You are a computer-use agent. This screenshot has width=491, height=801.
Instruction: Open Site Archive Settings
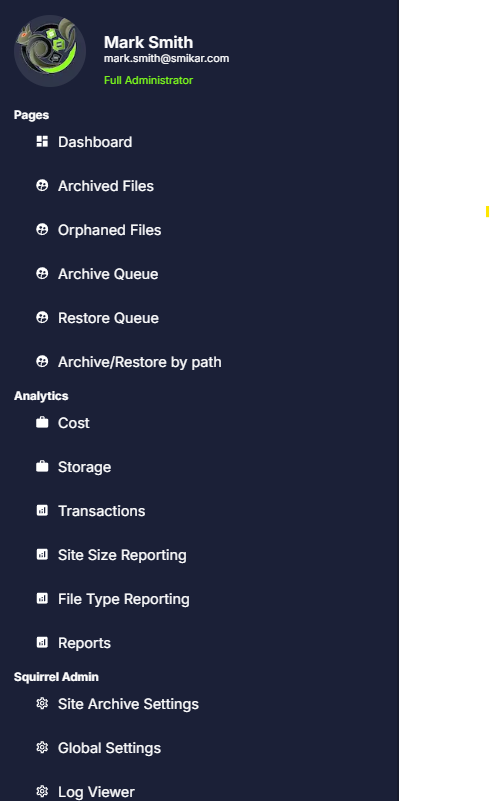click(128, 704)
